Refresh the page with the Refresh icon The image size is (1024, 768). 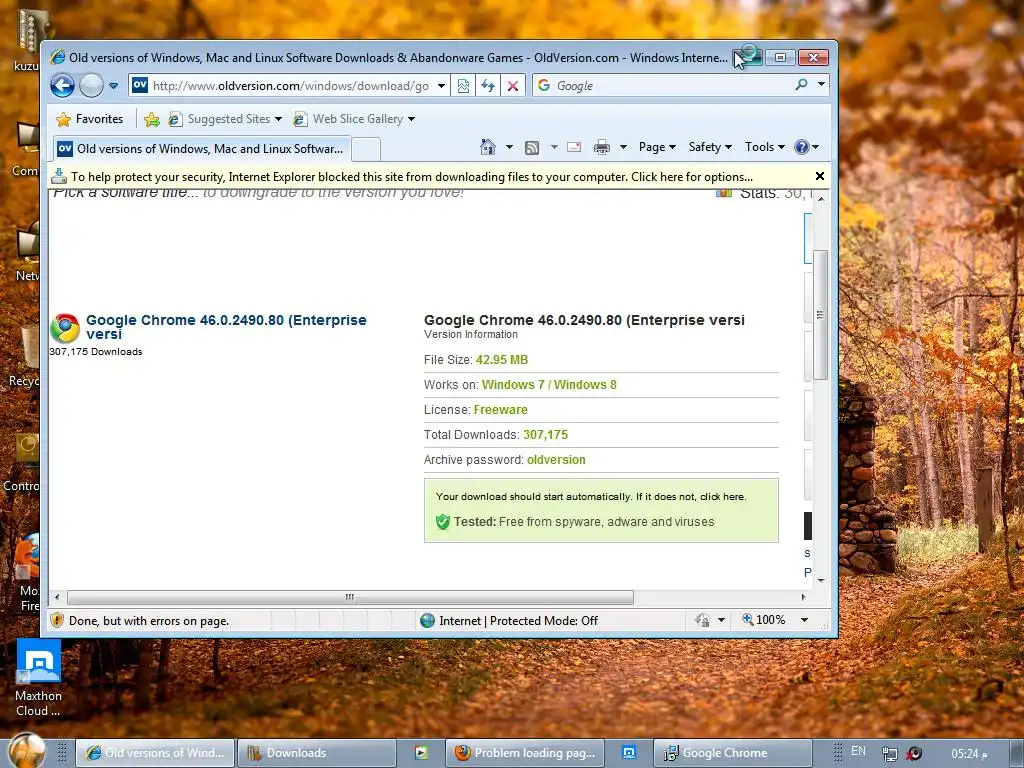pyautogui.click(x=488, y=86)
